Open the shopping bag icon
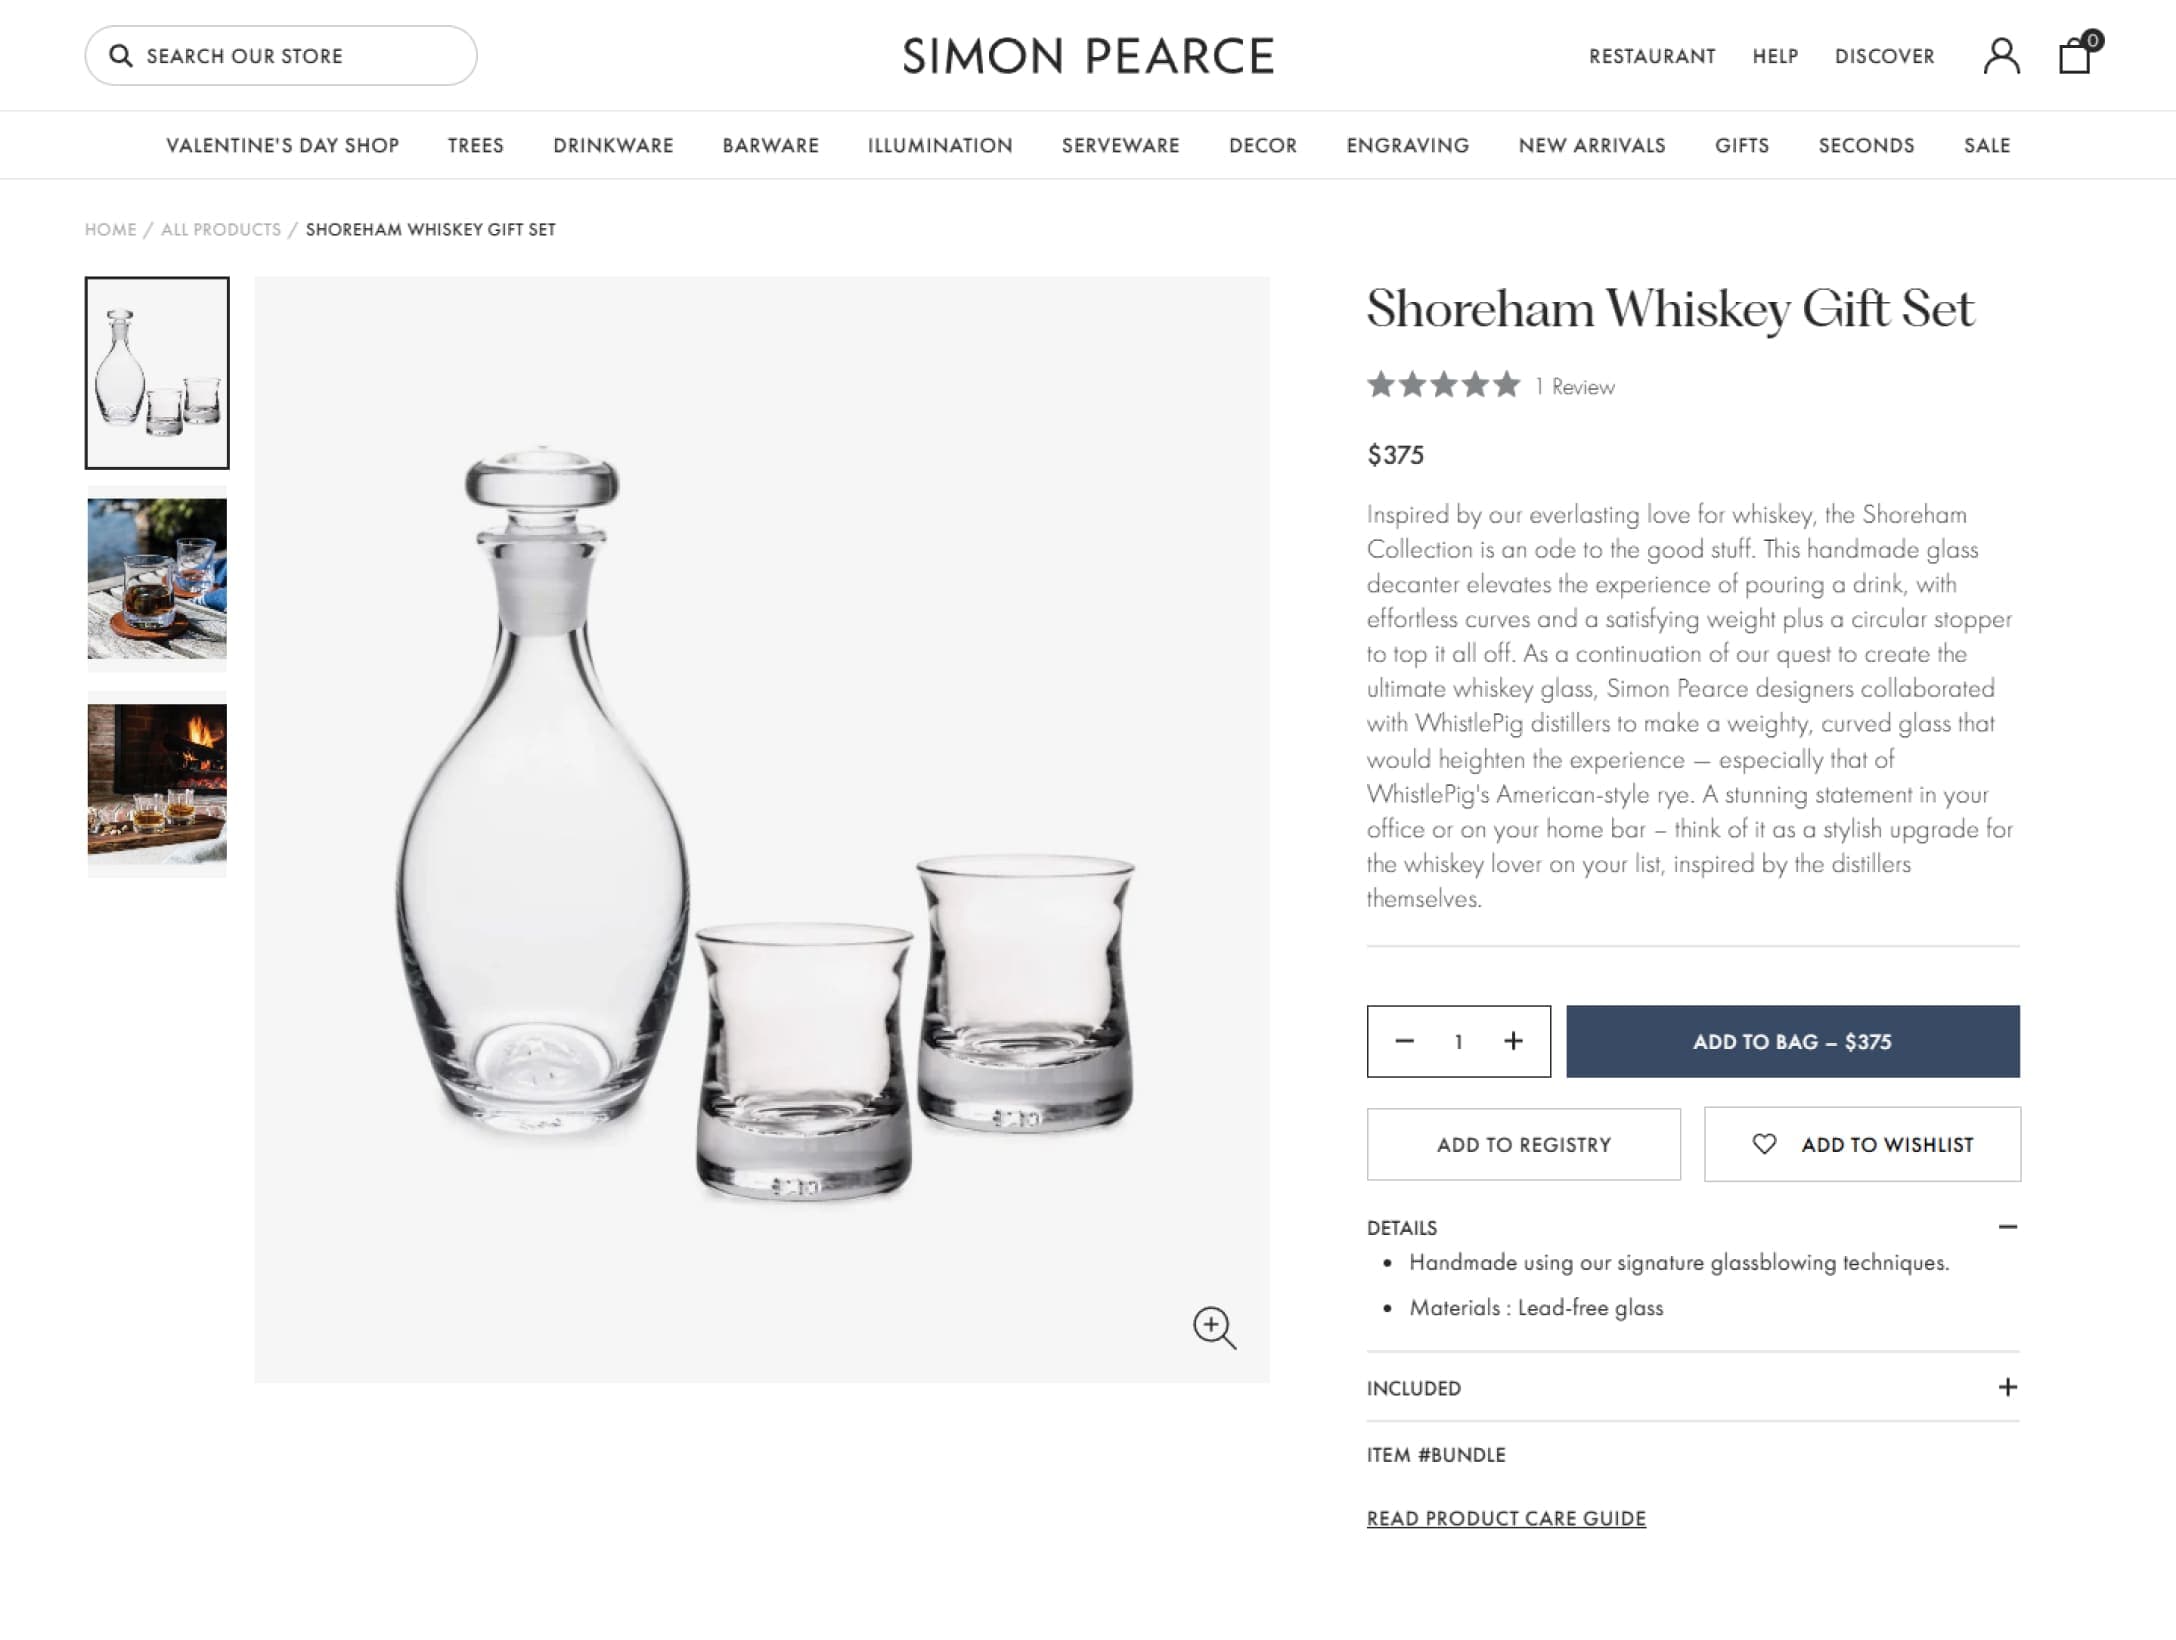Image resolution: width=2176 pixels, height=1640 pixels. pos(2076,55)
